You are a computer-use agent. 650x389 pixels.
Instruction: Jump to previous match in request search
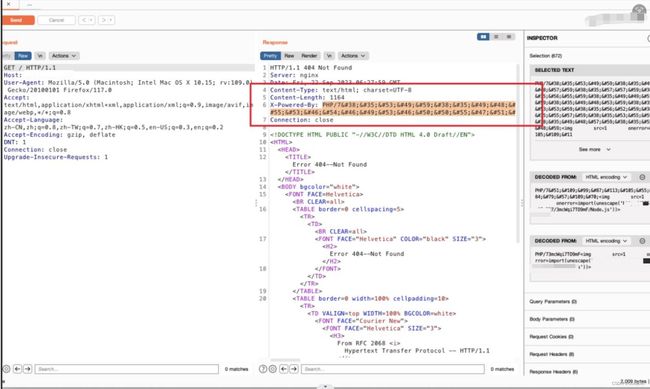pos(17,369)
